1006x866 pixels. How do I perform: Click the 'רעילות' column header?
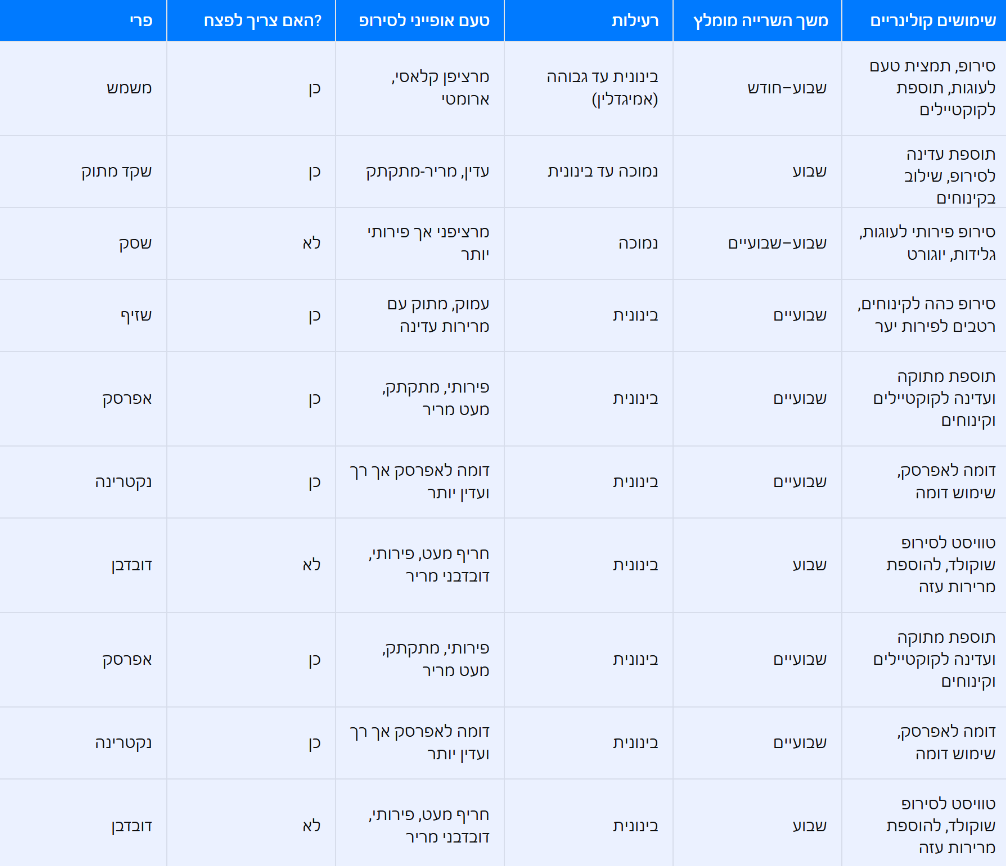(588, 21)
